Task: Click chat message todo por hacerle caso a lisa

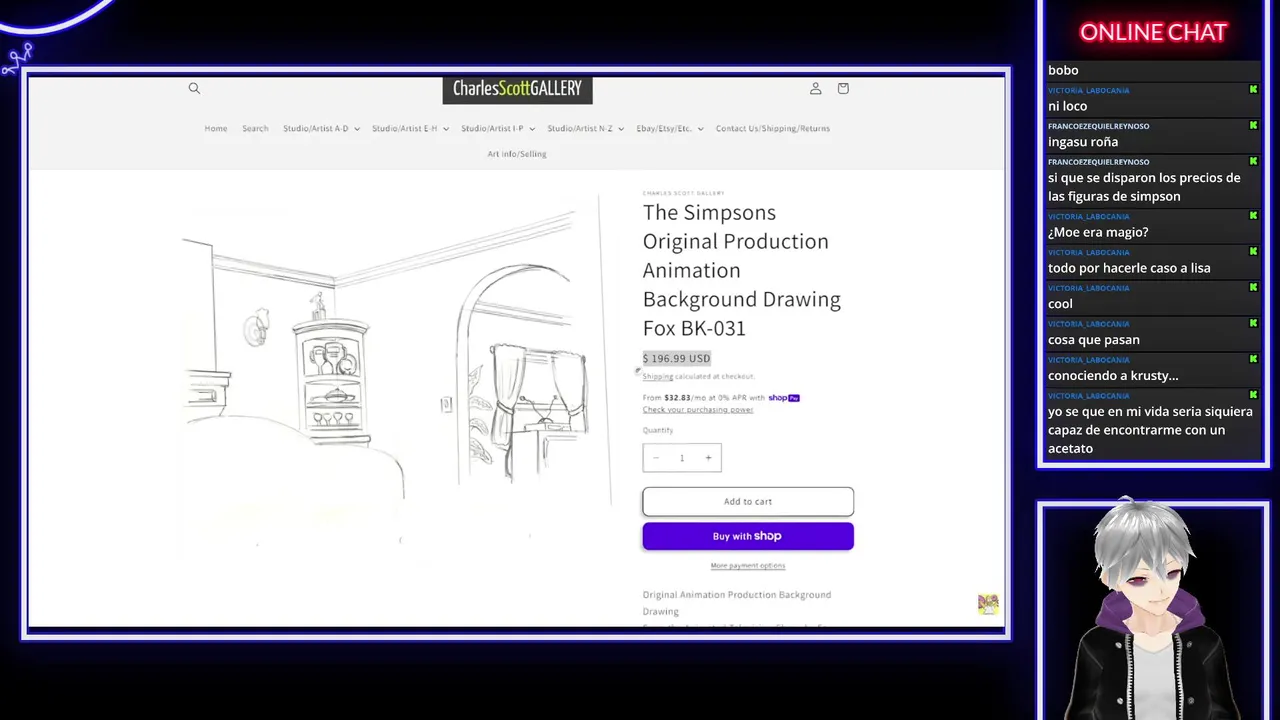Action: 1129,268
